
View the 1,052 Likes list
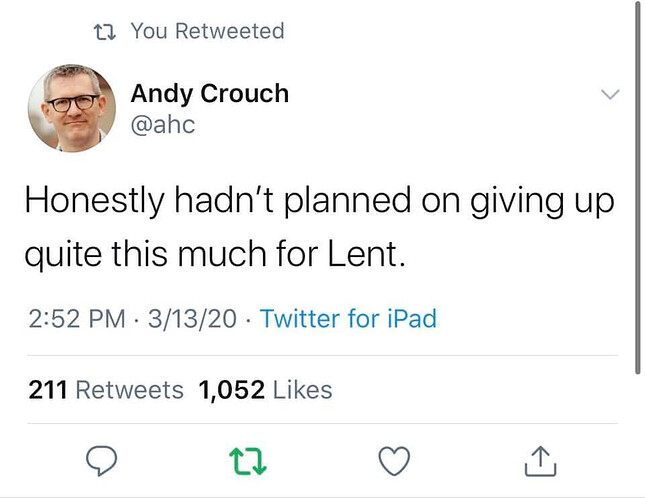(x=265, y=390)
